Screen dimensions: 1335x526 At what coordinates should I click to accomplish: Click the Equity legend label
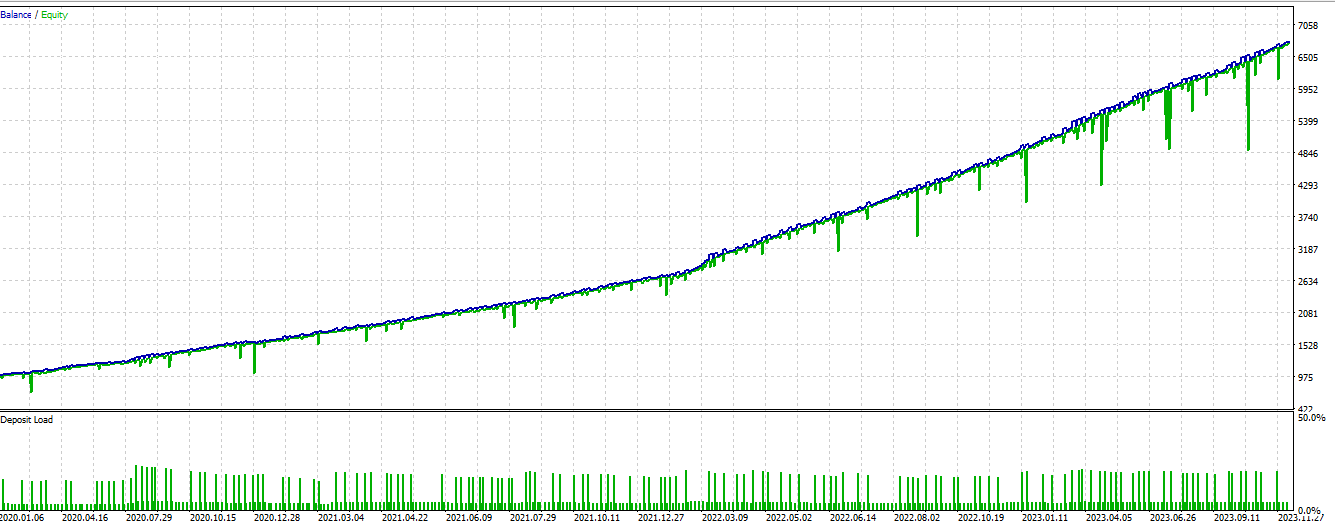[x=57, y=15]
